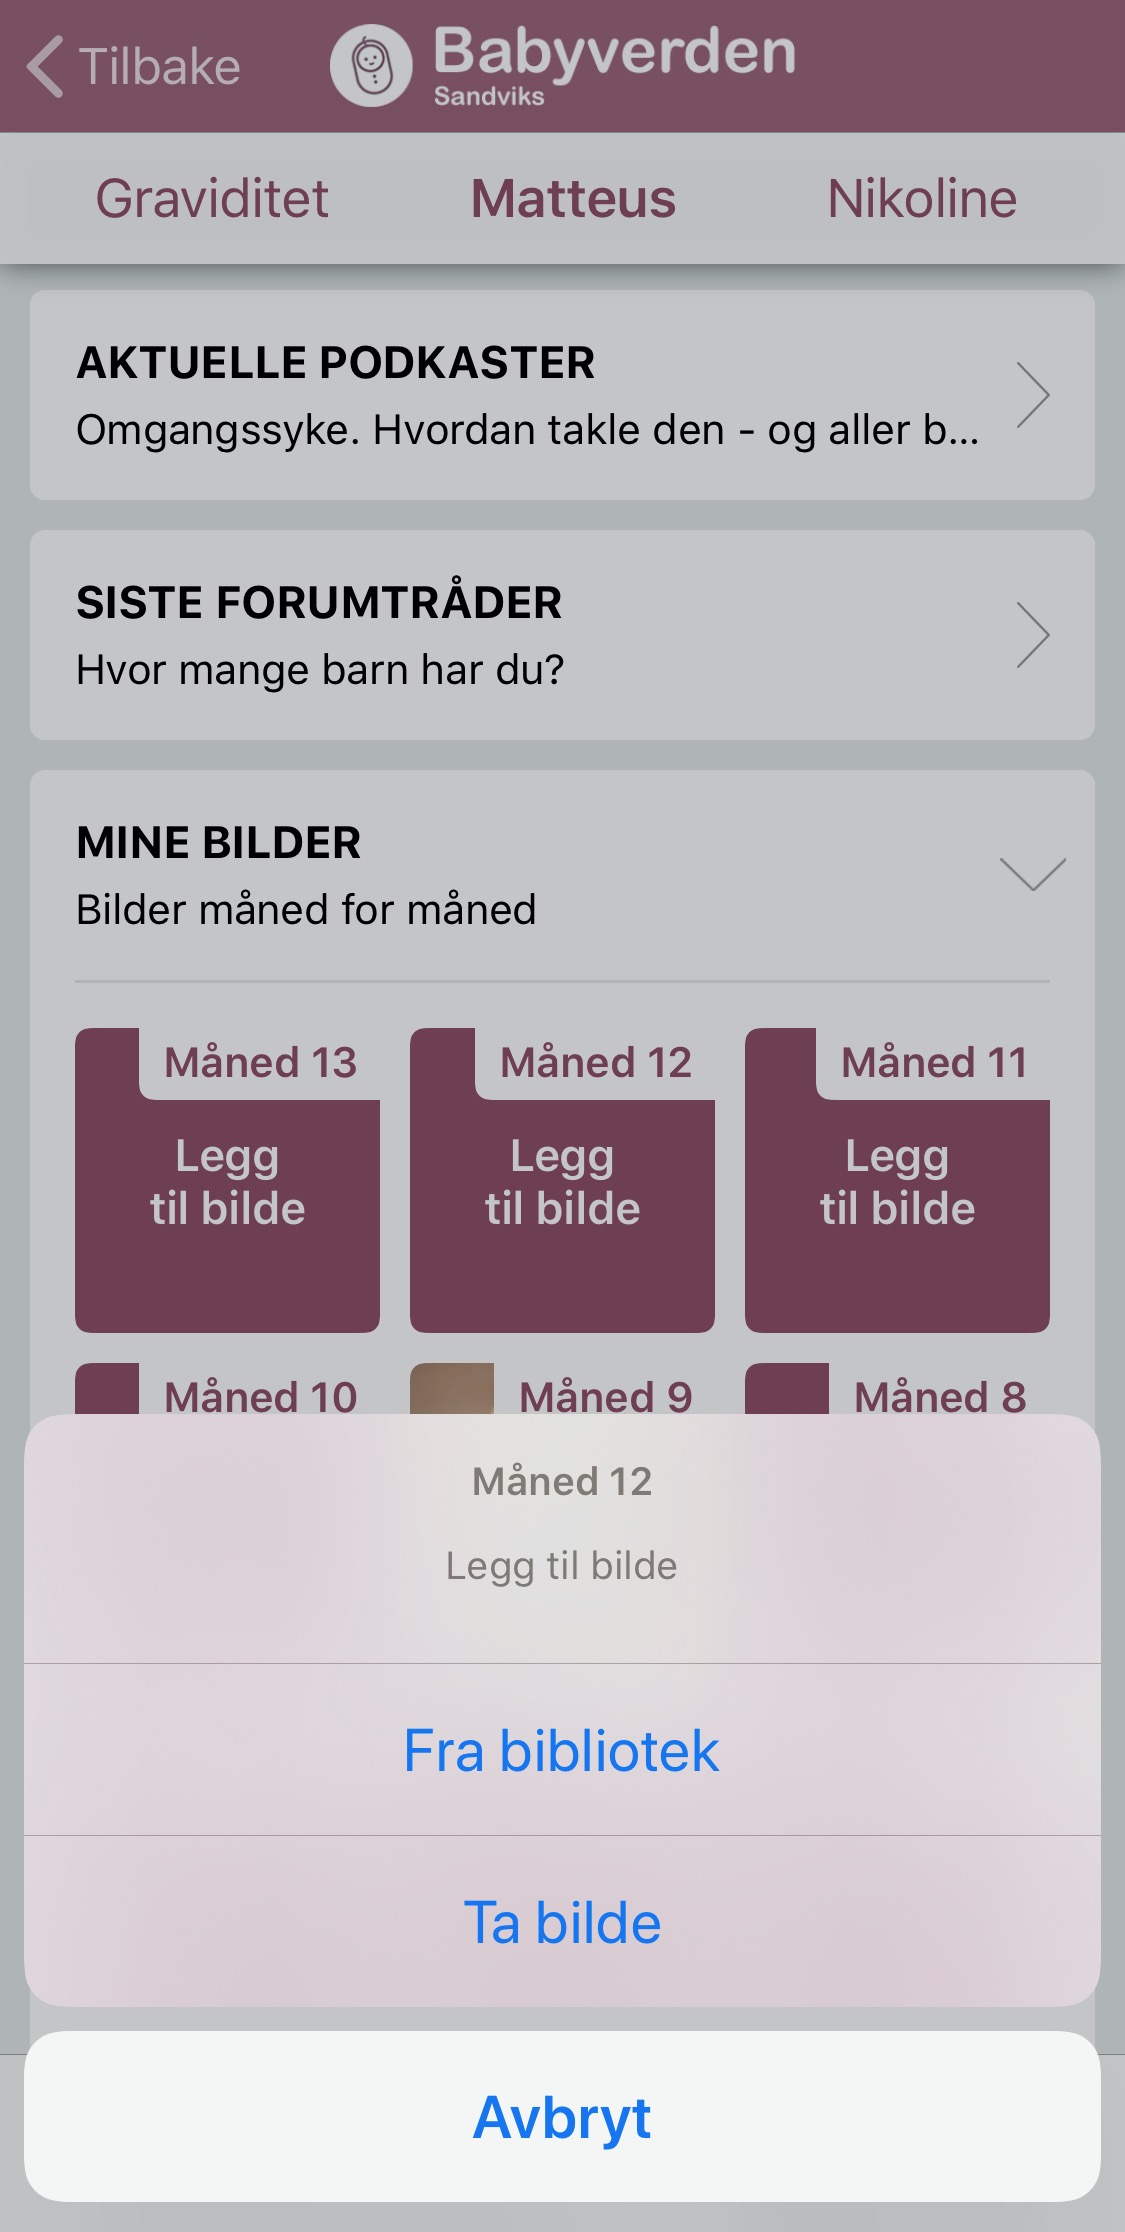
Task: Choose Ta bilde option
Action: pos(562,1922)
